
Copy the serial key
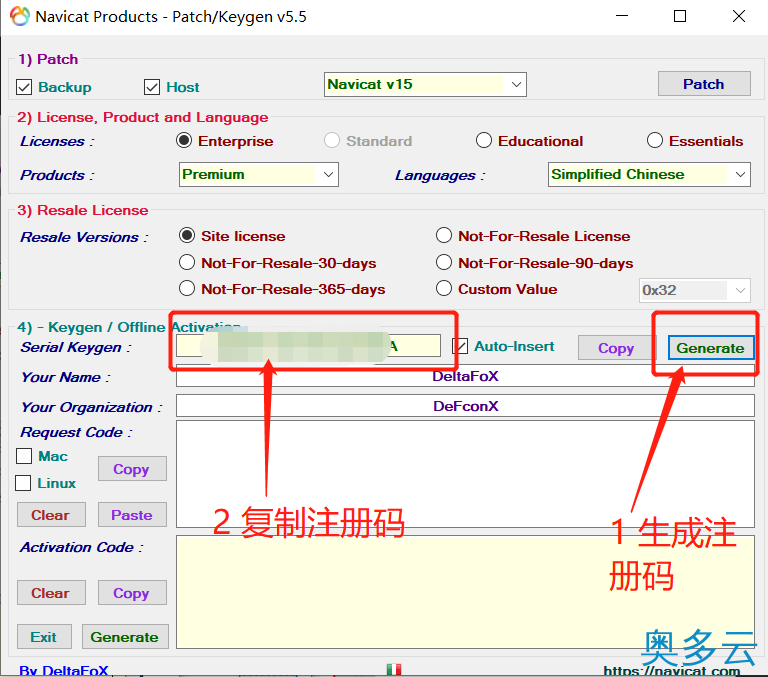[x=616, y=348]
